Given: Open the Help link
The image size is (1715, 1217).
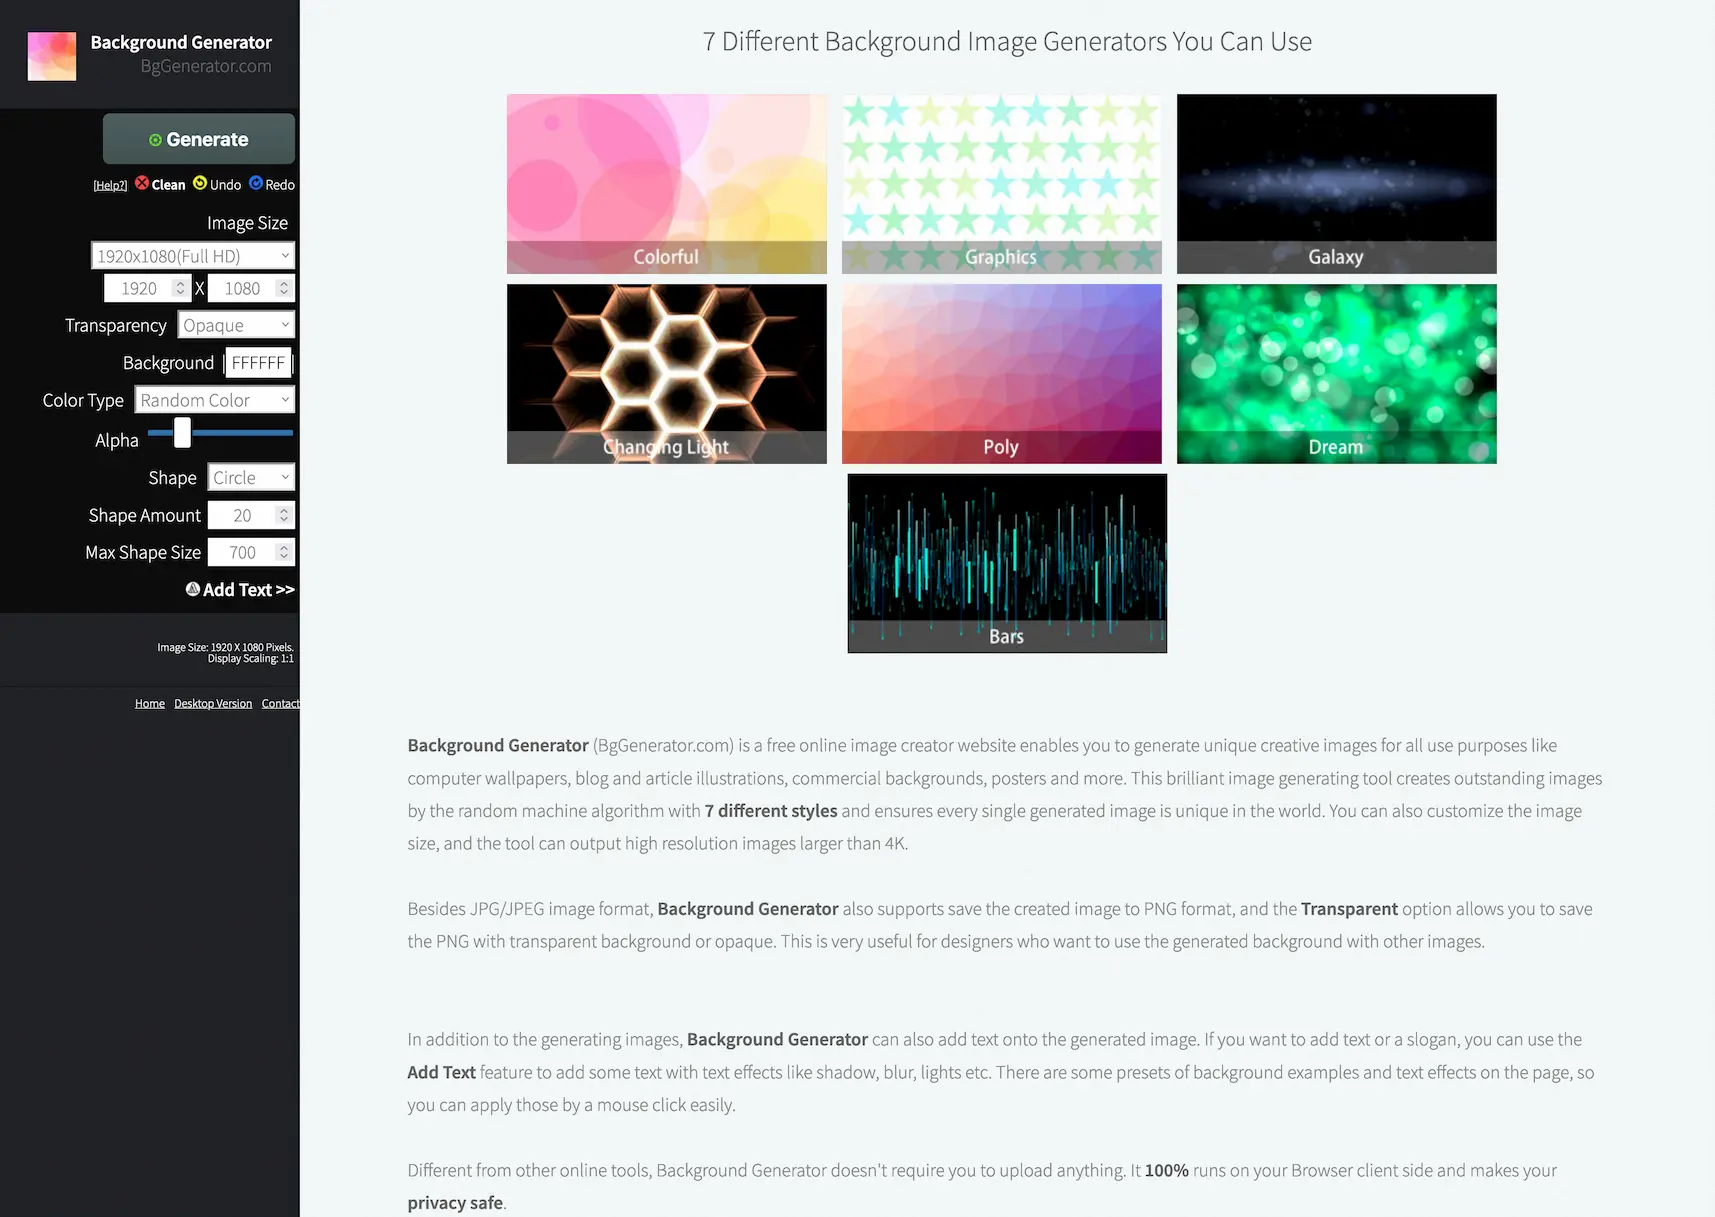Looking at the screenshot, I should (x=110, y=184).
